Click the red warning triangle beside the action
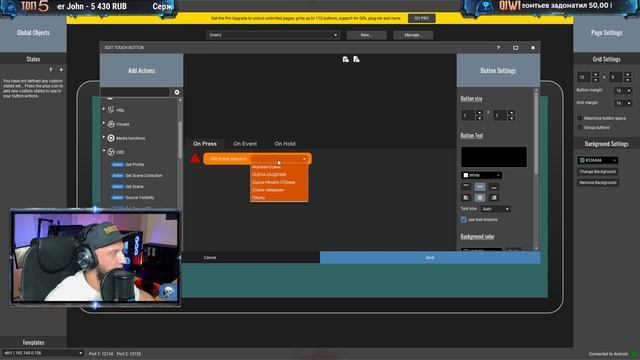This screenshot has height=360, width=640. click(x=195, y=158)
